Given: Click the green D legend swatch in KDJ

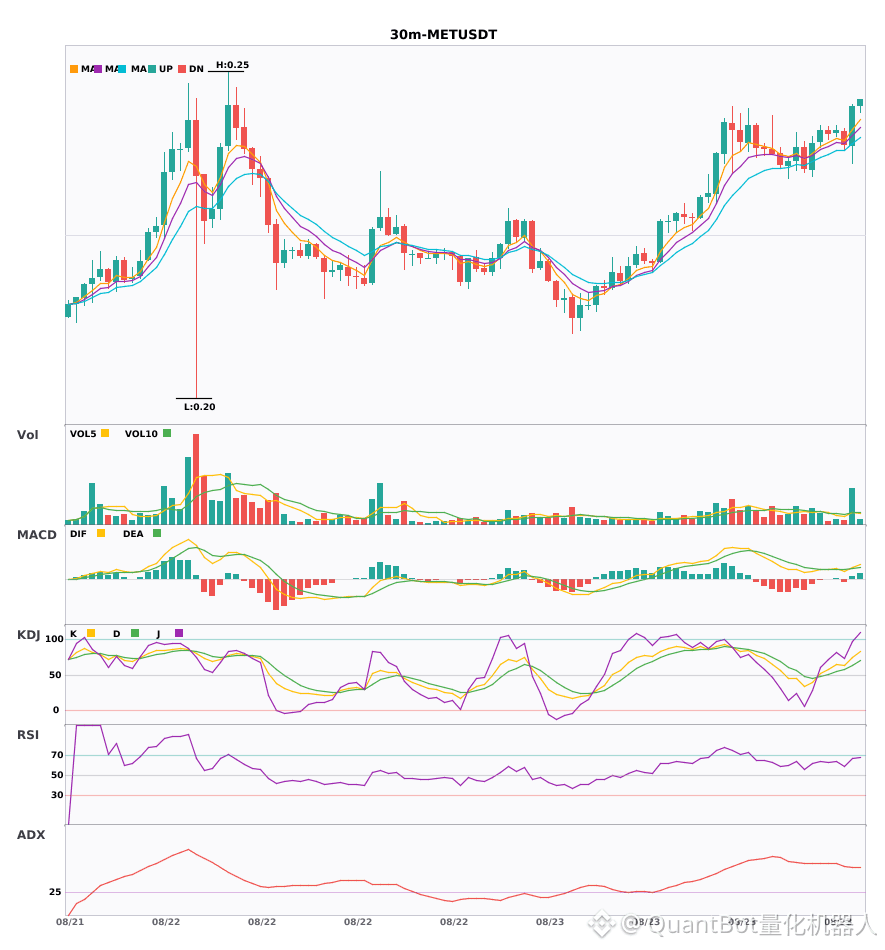Looking at the screenshot, I should point(135,633).
